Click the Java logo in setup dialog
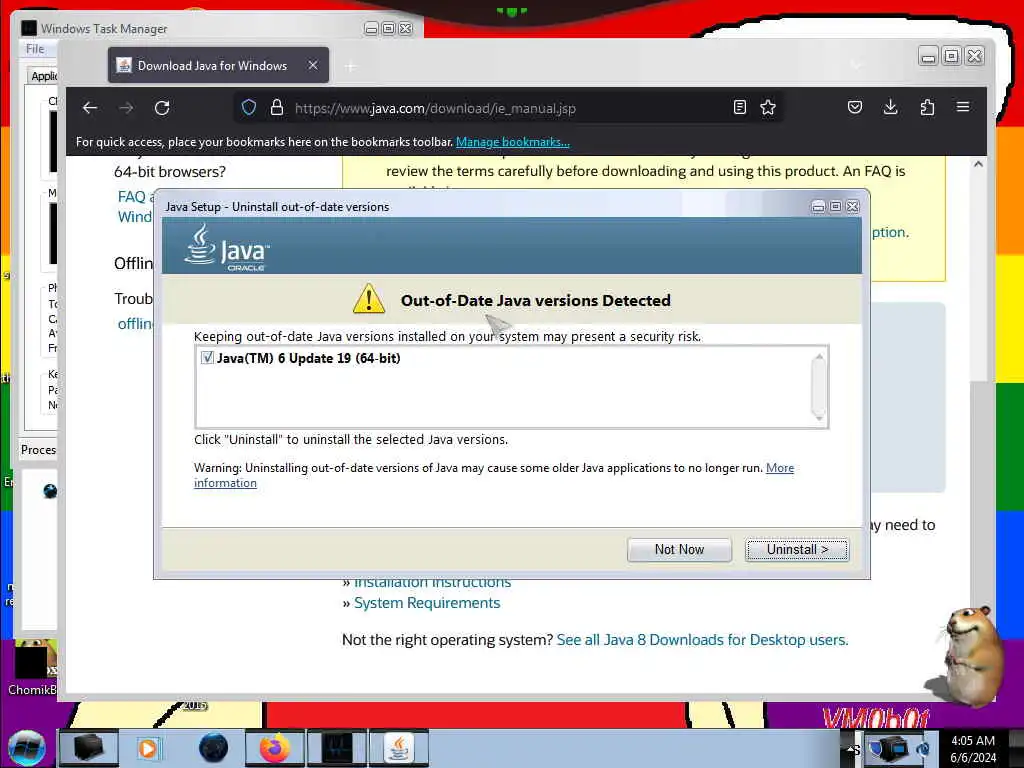1024x768 pixels. (227, 247)
